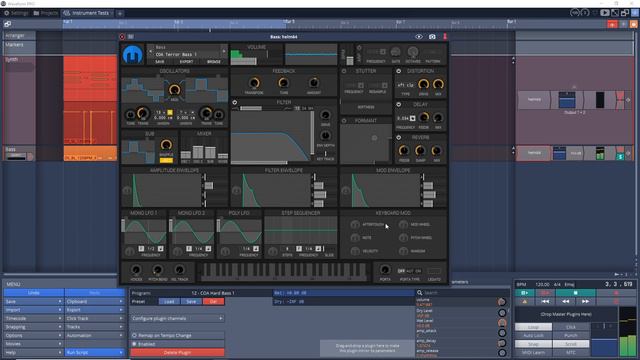The width and height of the screenshot is (640, 360).
Task: Click the Load preset button
Action: [169, 302]
